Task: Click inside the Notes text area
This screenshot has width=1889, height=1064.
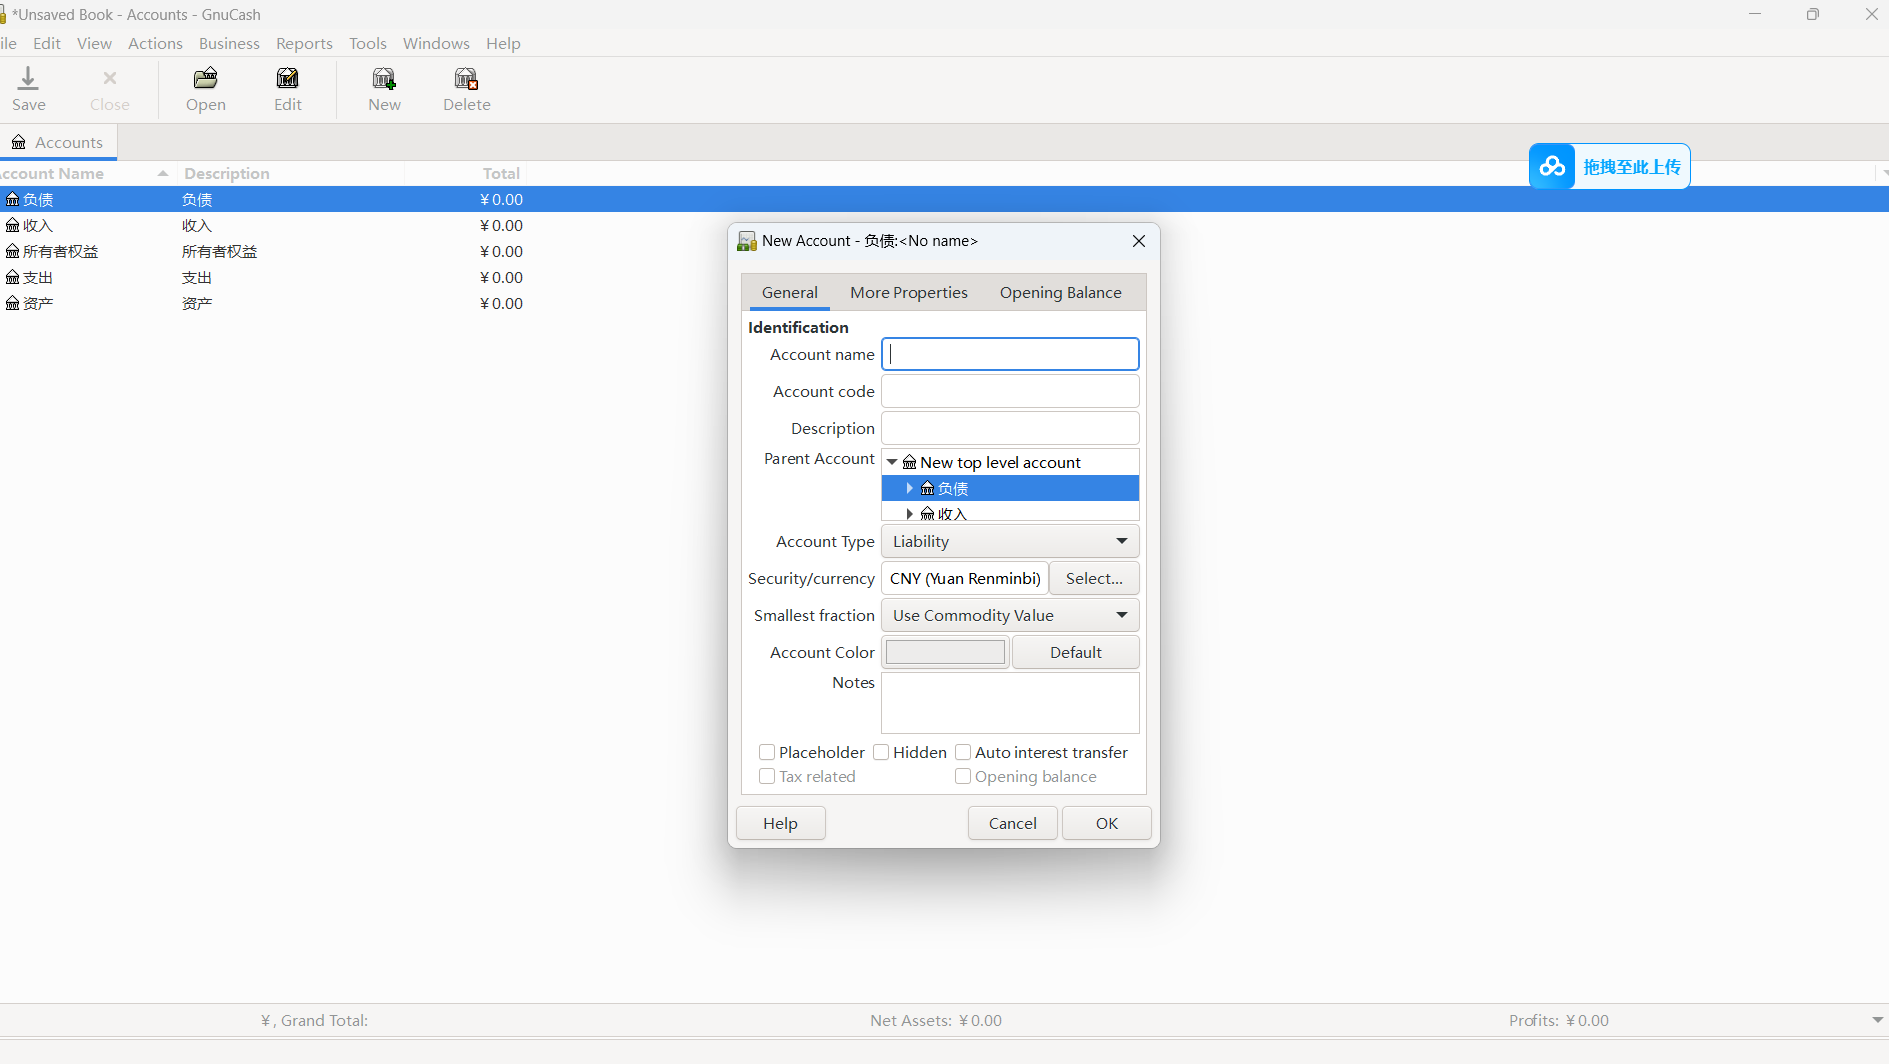Action: pos(1010,703)
